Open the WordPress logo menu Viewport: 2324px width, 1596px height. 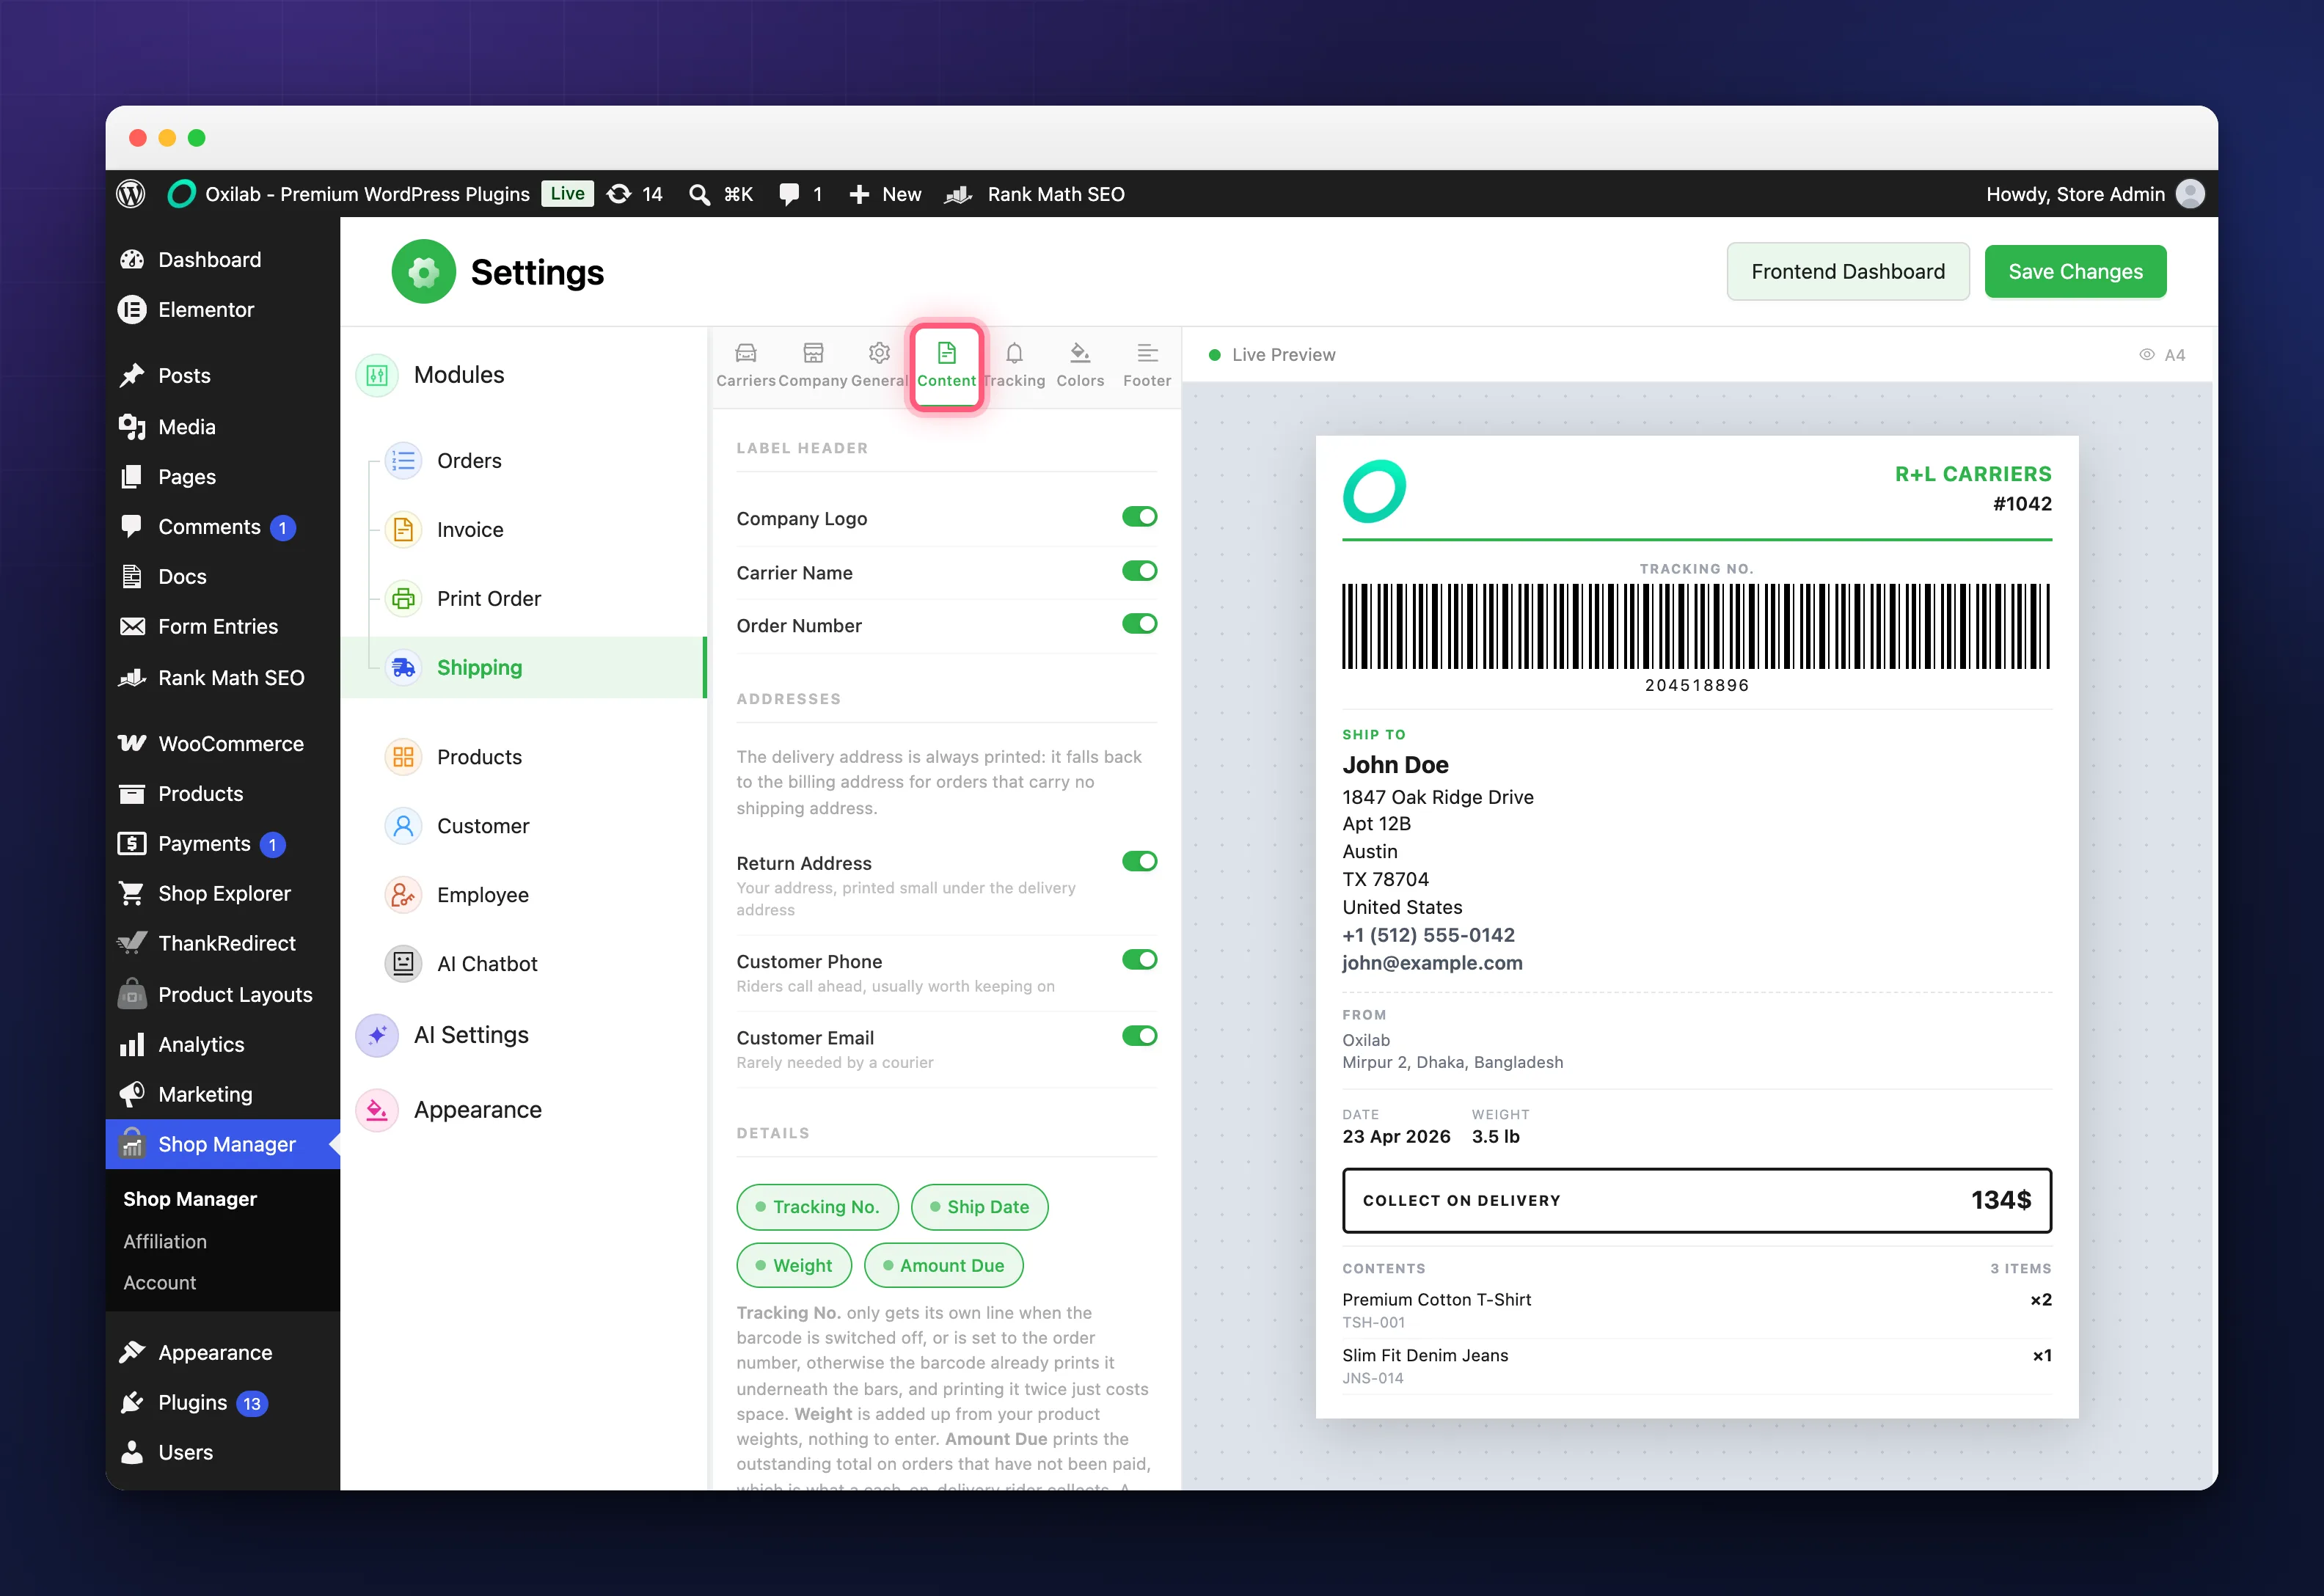pyautogui.click(x=131, y=194)
